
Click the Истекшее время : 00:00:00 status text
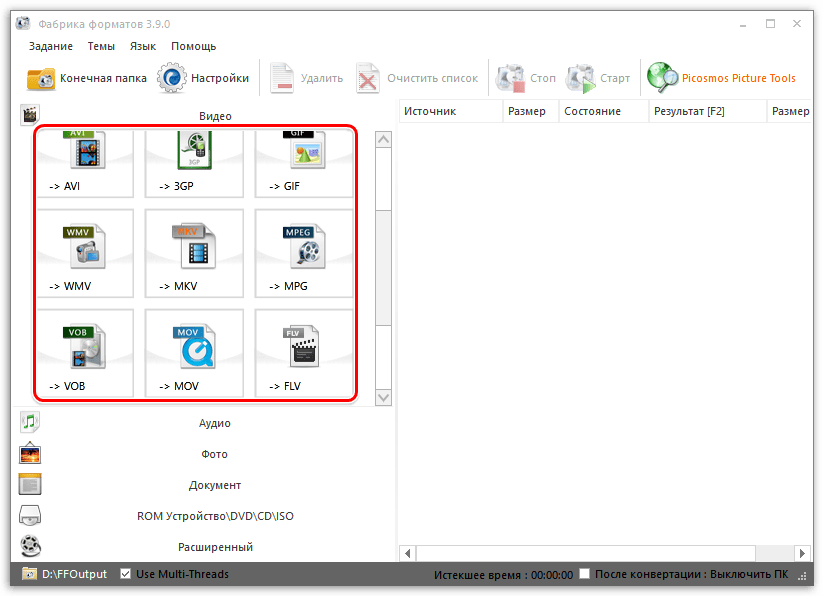tap(503, 575)
